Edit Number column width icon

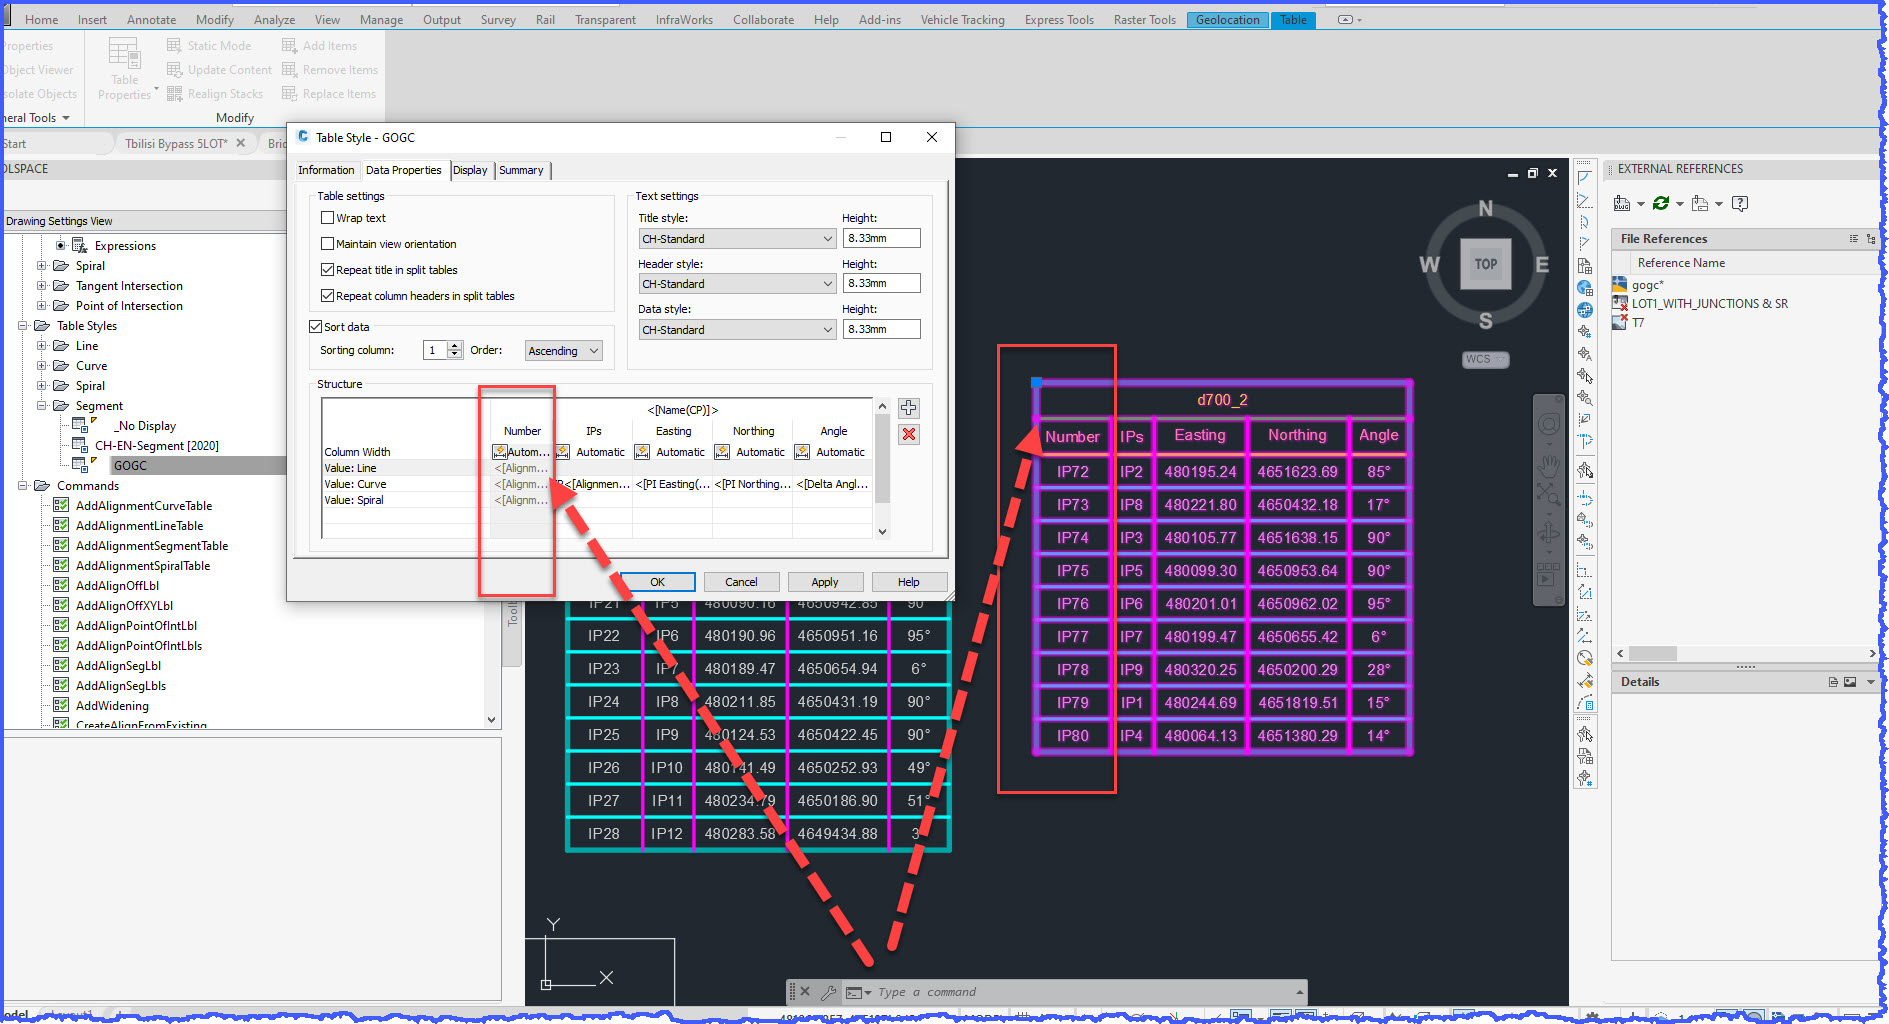point(499,452)
